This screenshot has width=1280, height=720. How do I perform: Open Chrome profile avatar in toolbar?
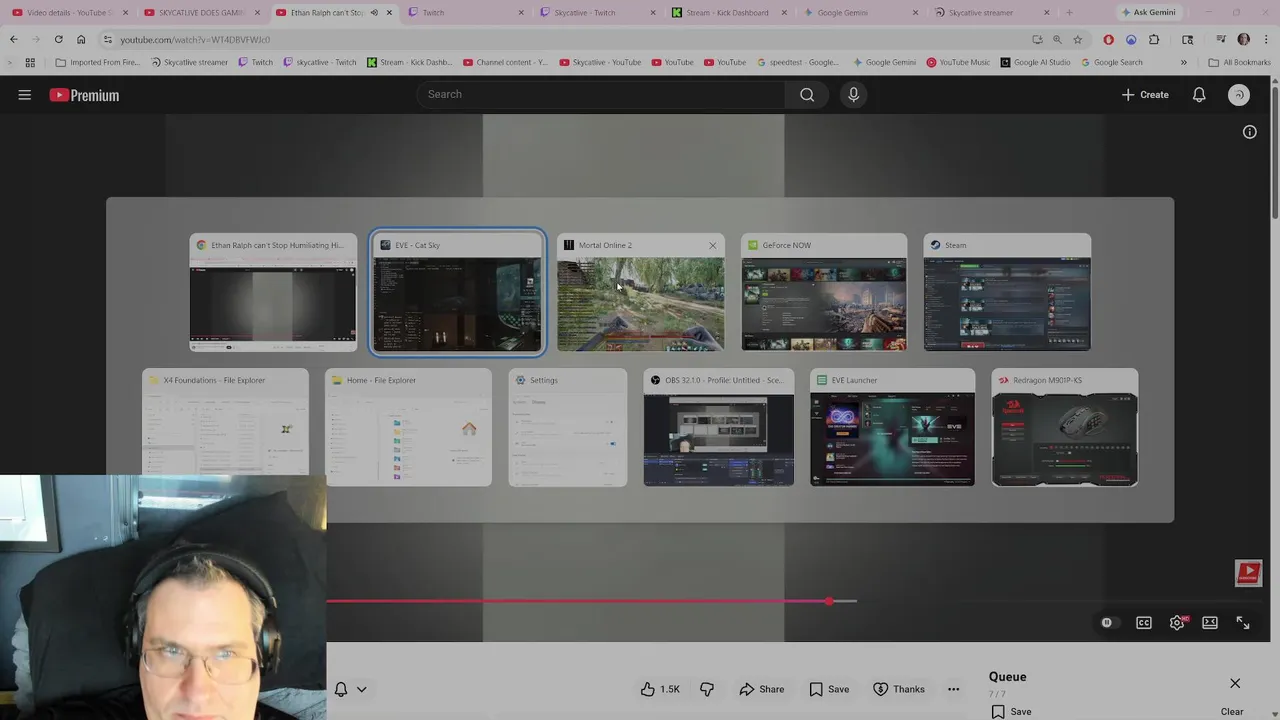pyautogui.click(x=1243, y=39)
